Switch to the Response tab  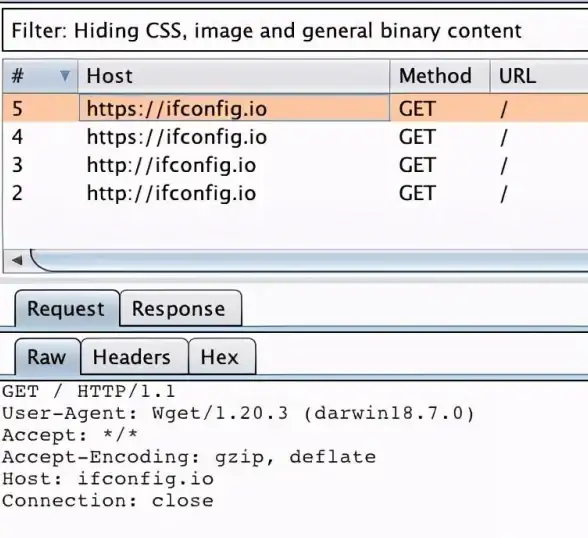click(180, 309)
